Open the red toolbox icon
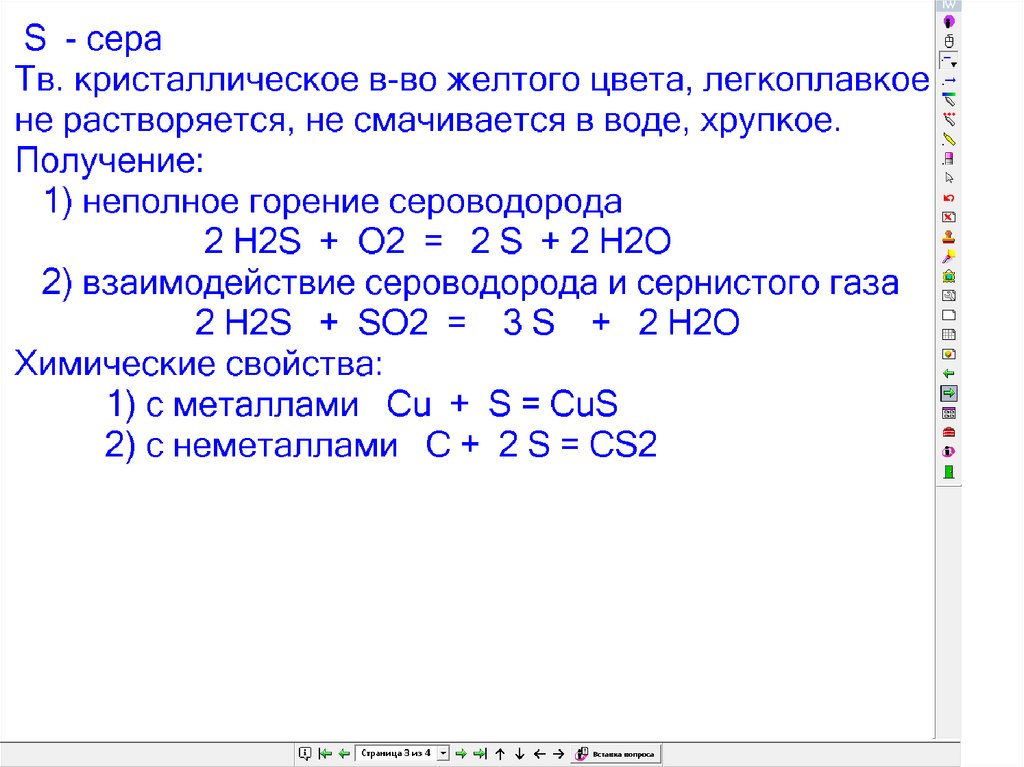 (x=949, y=432)
